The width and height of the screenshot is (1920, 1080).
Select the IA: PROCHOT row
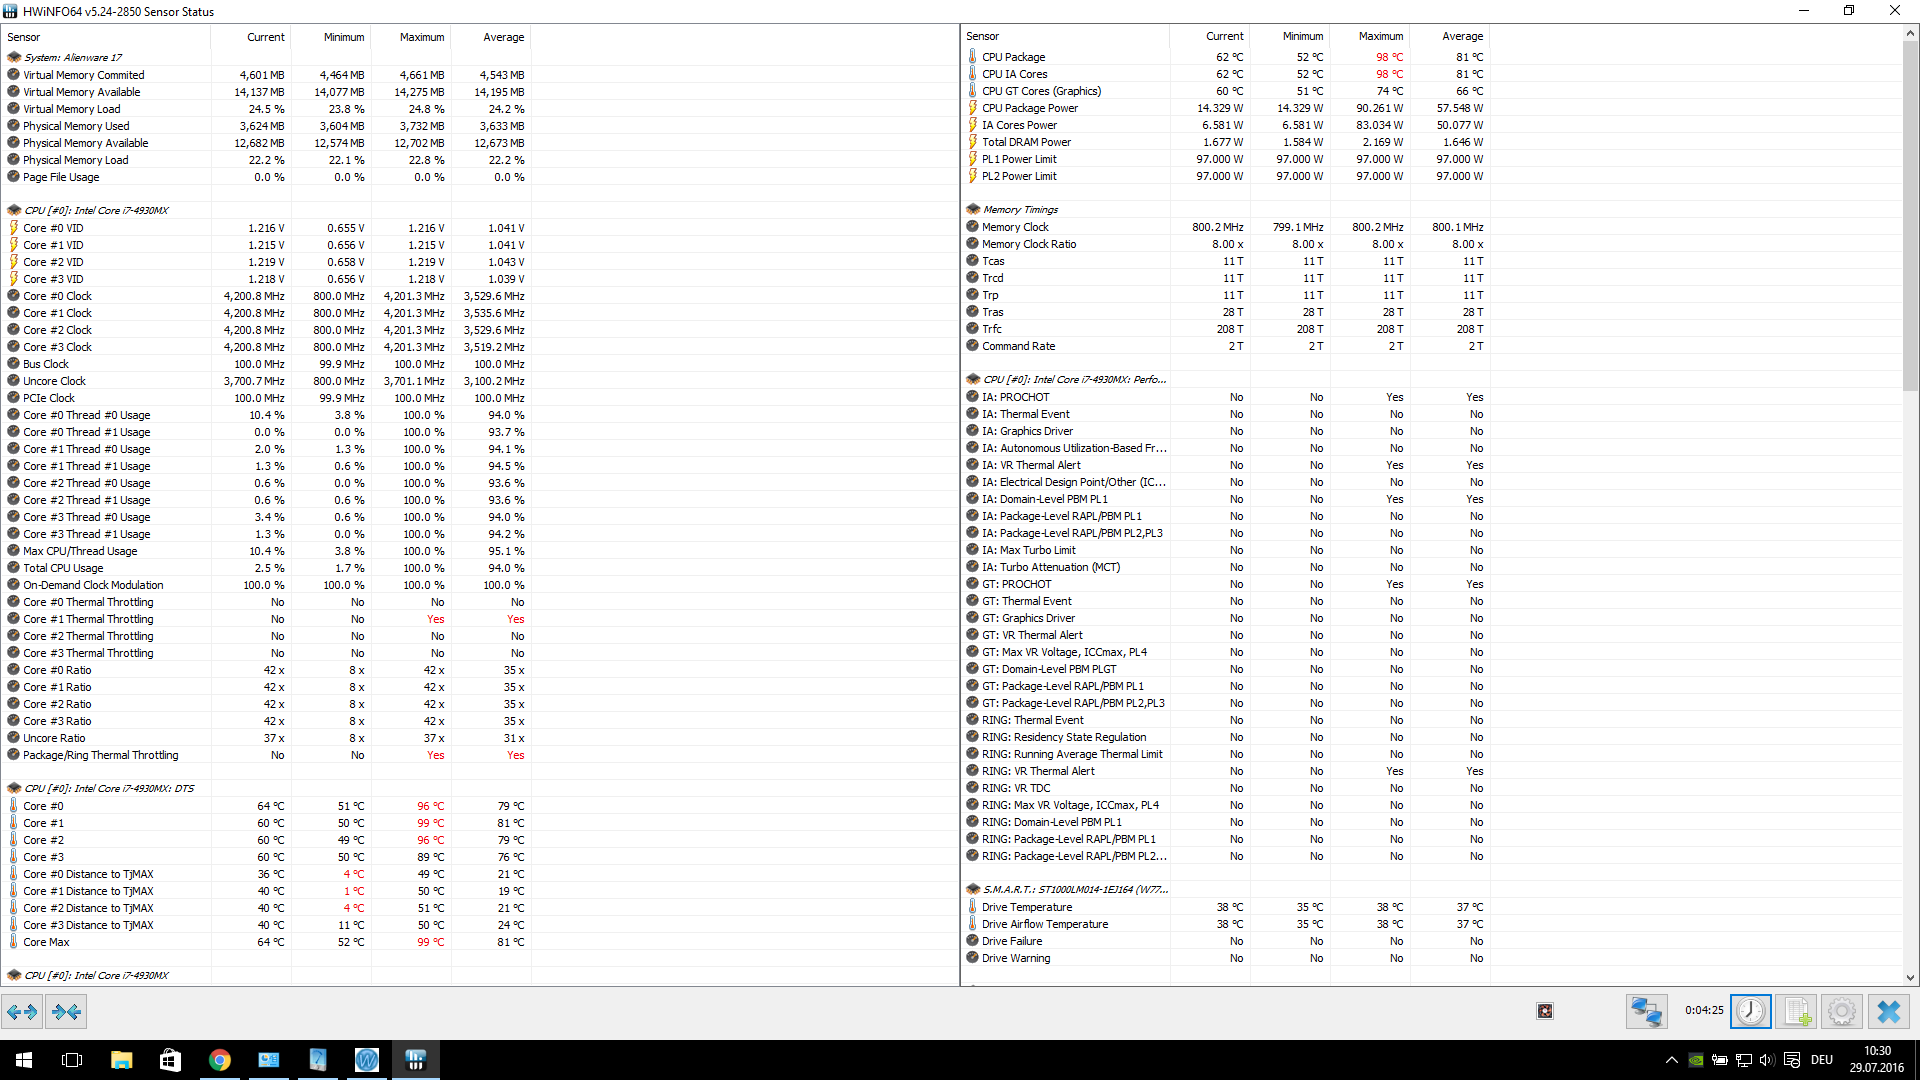tap(1226, 397)
